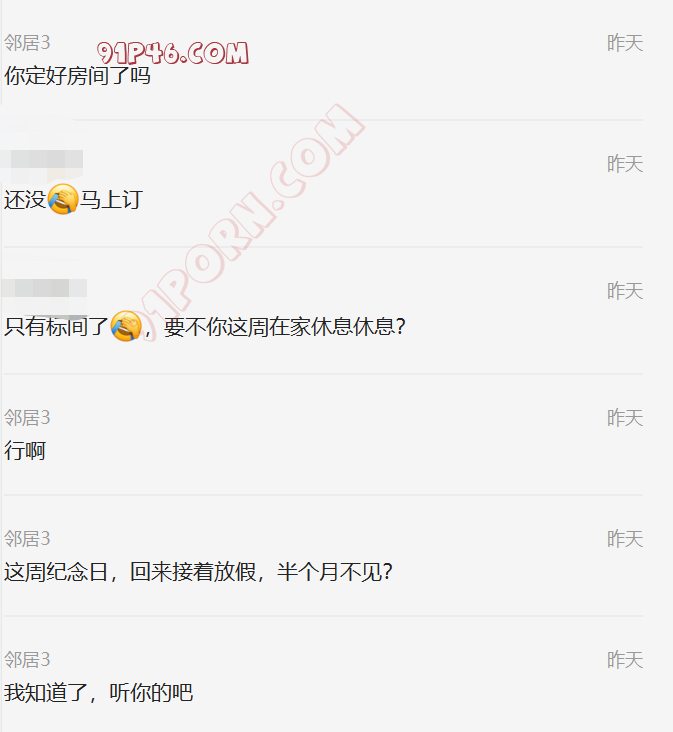Click 昨天 timestamp next to 还没 message

[625, 164]
